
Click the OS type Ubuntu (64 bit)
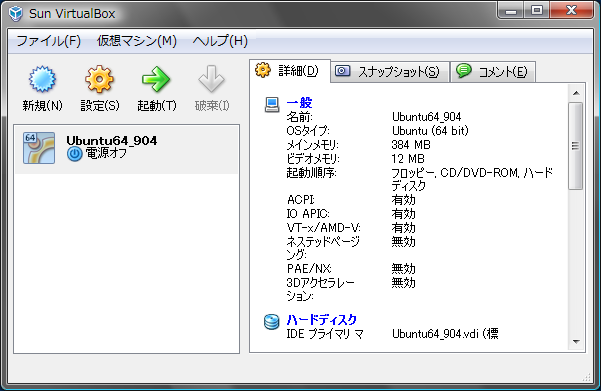coord(430,131)
